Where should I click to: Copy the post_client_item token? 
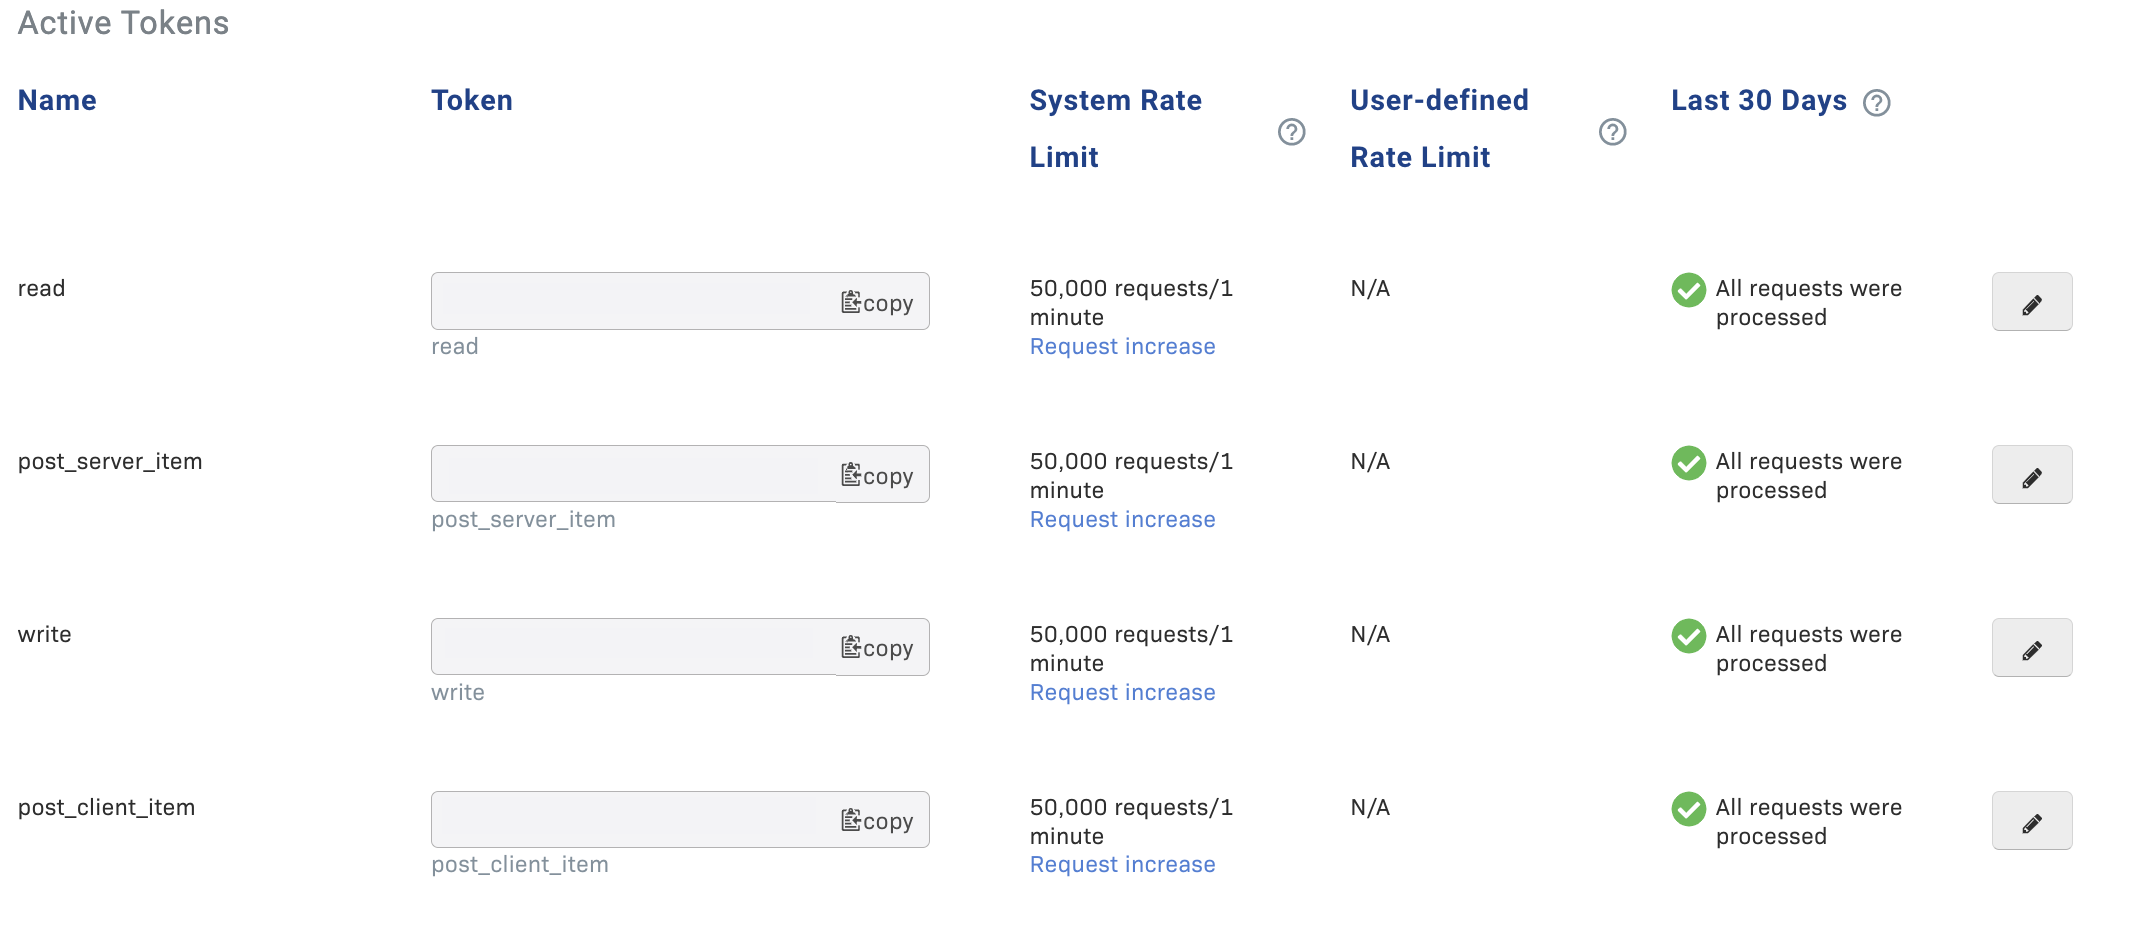click(877, 821)
